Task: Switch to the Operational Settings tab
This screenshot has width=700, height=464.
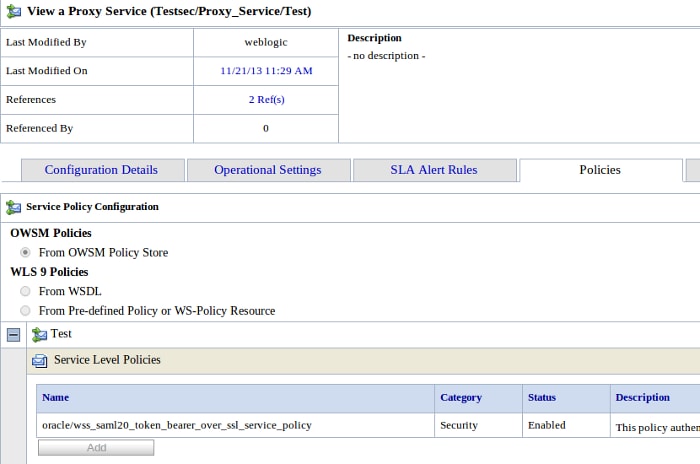Action: coord(268,170)
